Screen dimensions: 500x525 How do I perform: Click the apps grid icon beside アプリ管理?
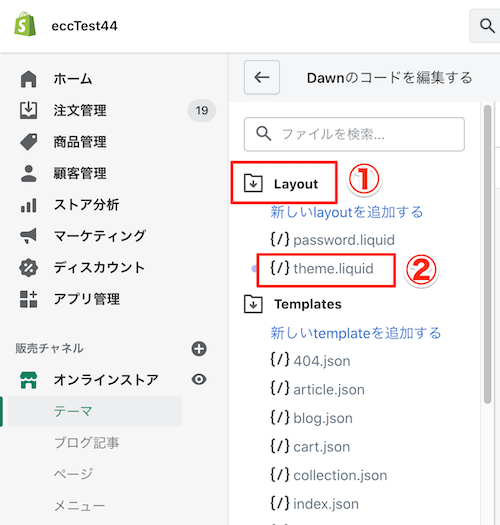(x=28, y=299)
